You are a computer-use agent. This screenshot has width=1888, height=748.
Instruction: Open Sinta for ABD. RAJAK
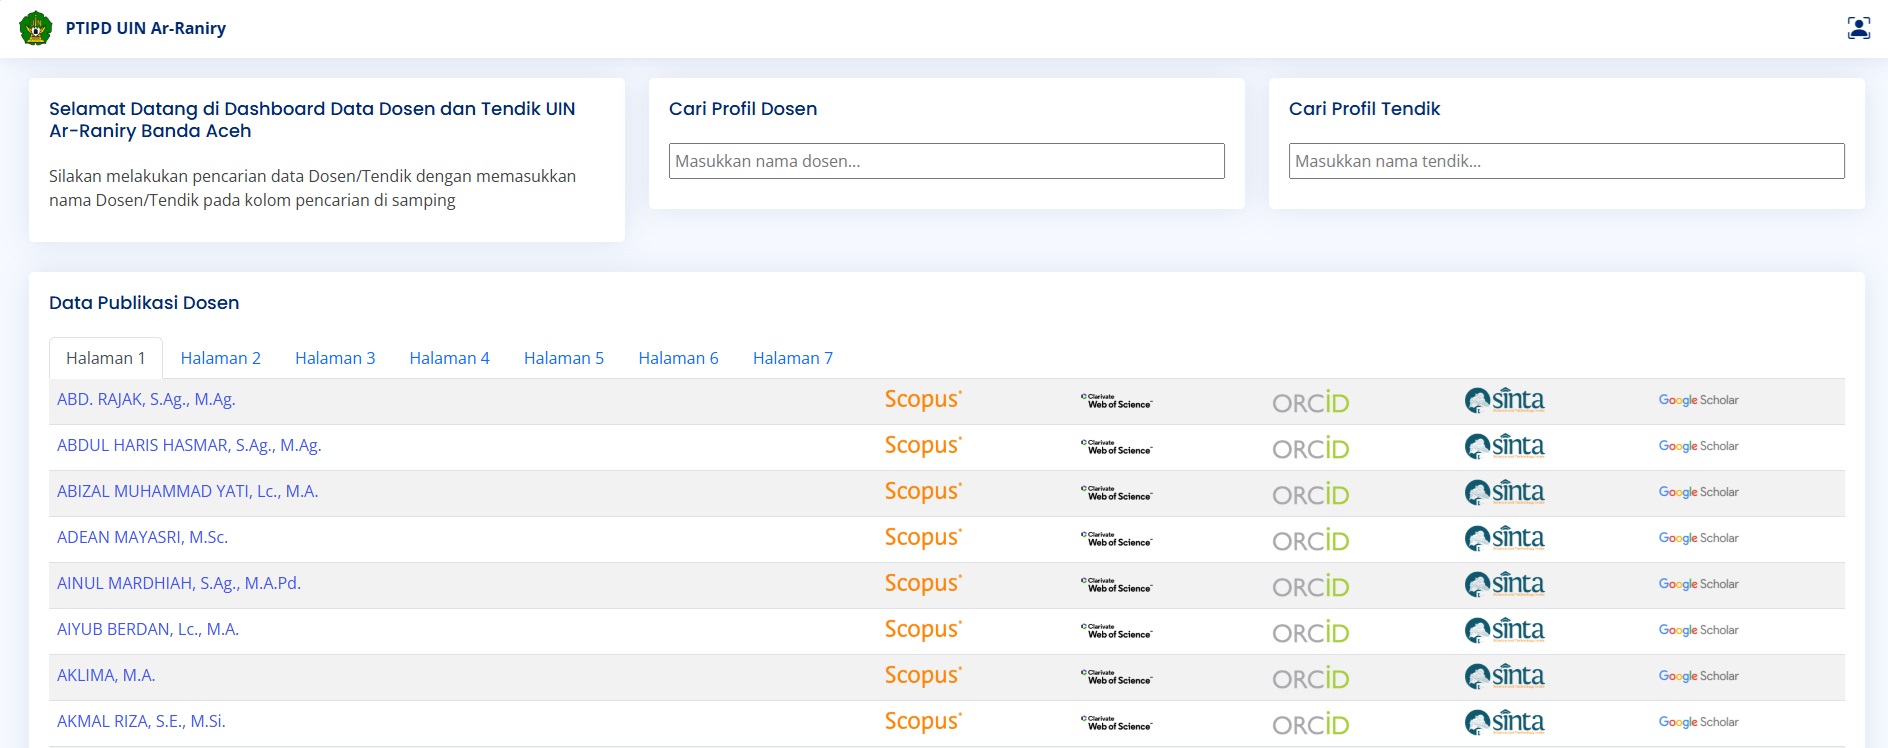1505,401
